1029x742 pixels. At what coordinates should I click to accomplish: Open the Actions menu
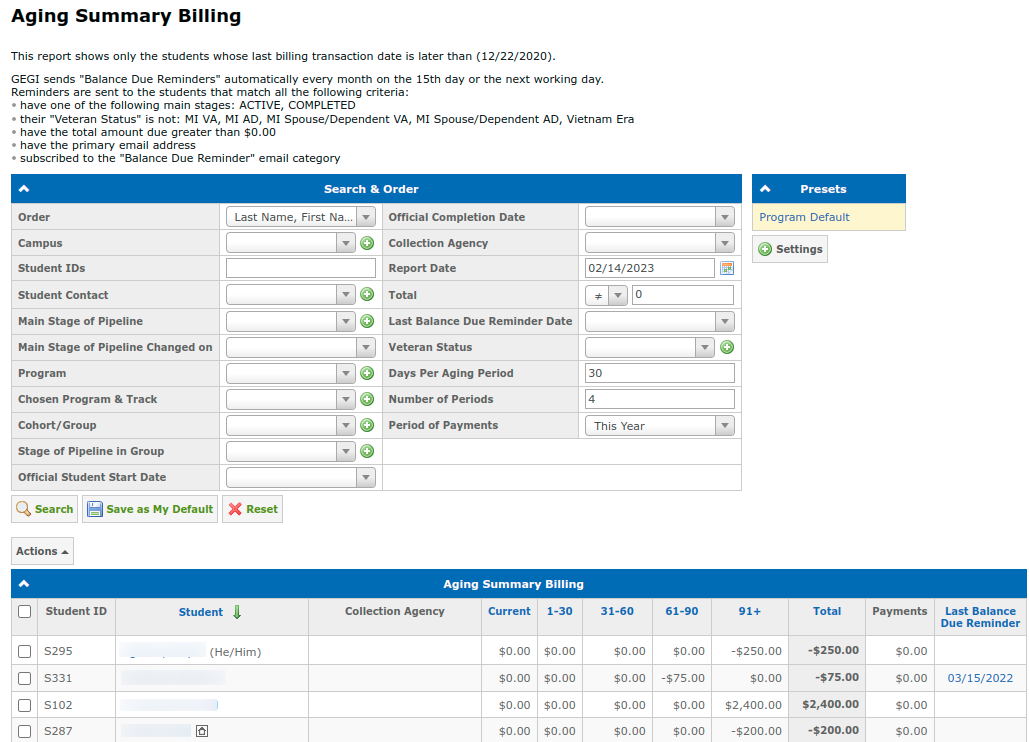point(42,551)
